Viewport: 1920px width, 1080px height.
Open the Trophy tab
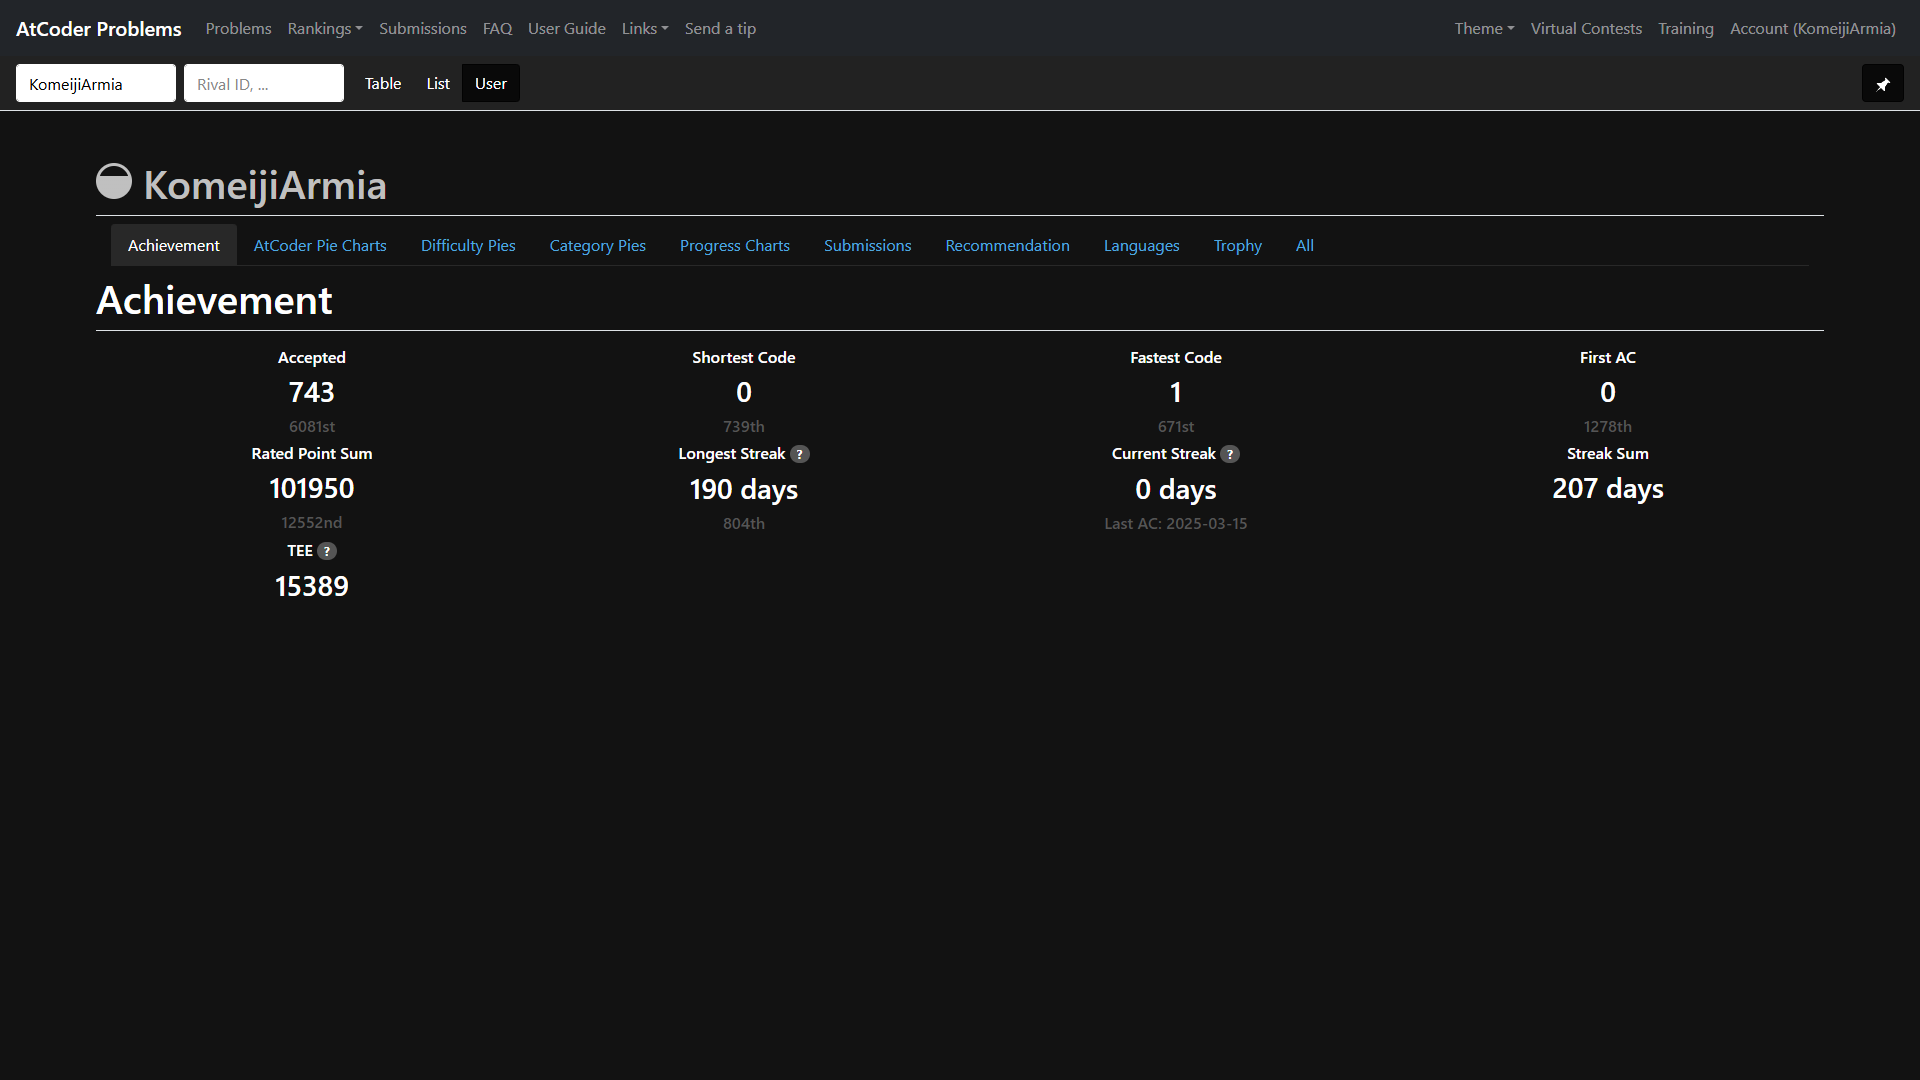(1238, 246)
